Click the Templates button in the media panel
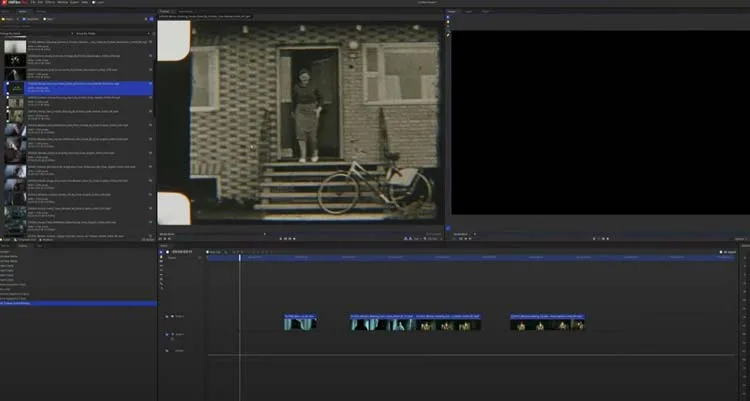Image resolution: width=750 pixels, height=401 pixels. 31,19
